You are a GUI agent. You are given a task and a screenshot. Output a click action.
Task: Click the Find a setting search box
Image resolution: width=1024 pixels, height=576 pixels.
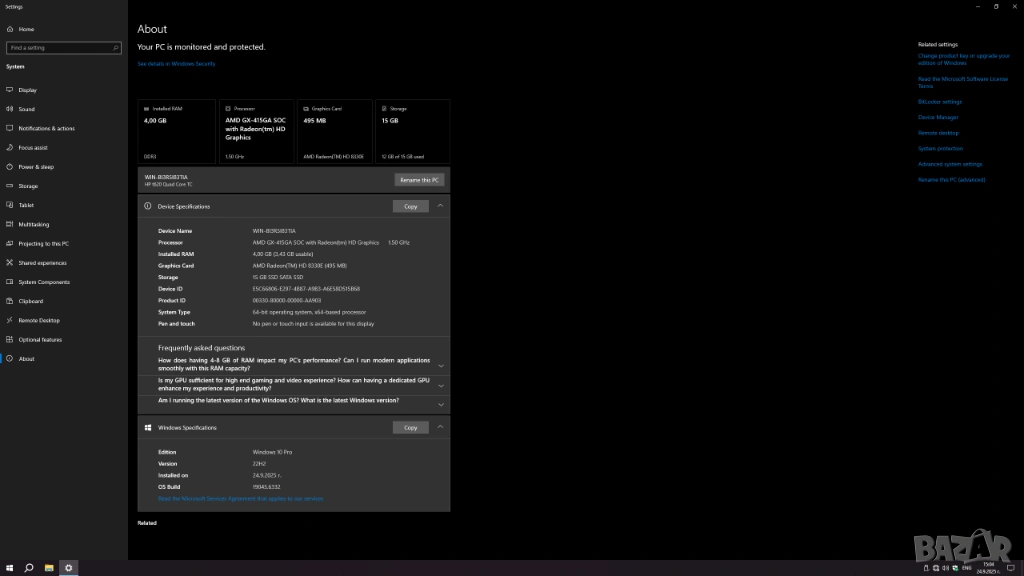[x=64, y=47]
